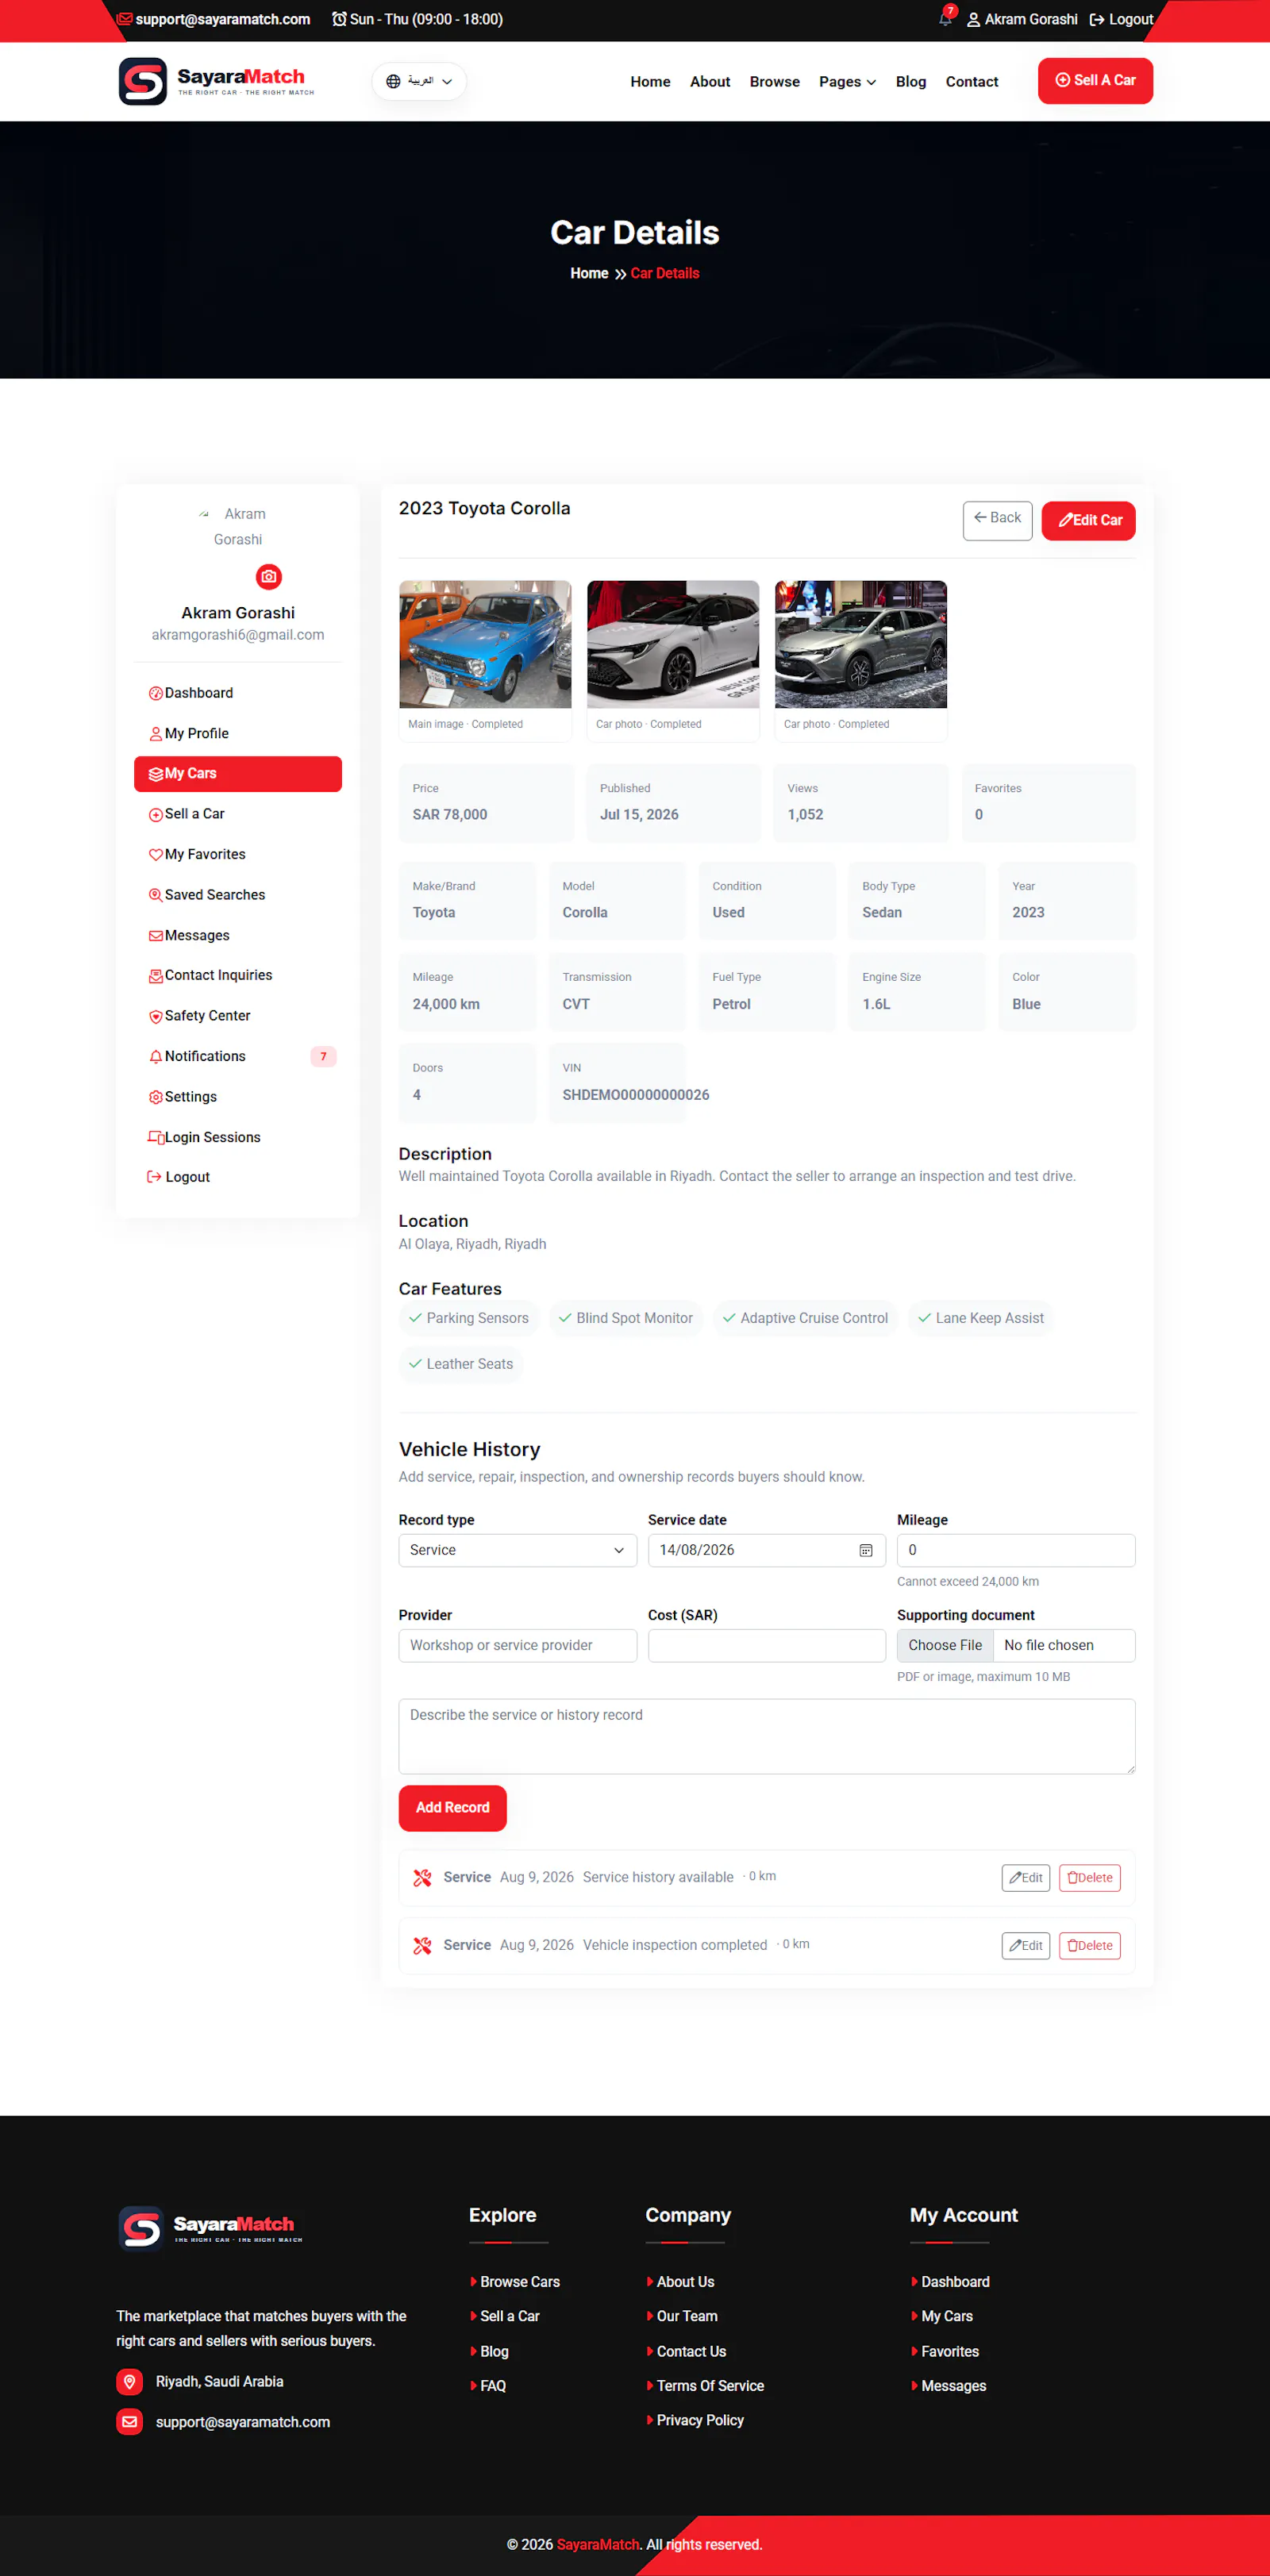Click the Login Sessions devices icon
Image resolution: width=1270 pixels, height=2576 pixels.
[x=155, y=1137]
